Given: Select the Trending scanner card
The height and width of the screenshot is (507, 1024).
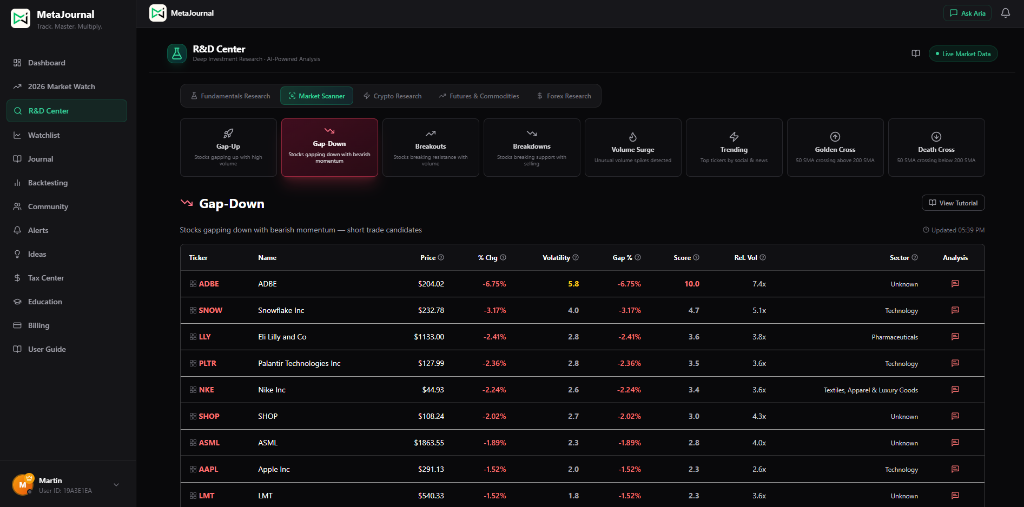Looking at the screenshot, I should click(x=734, y=148).
